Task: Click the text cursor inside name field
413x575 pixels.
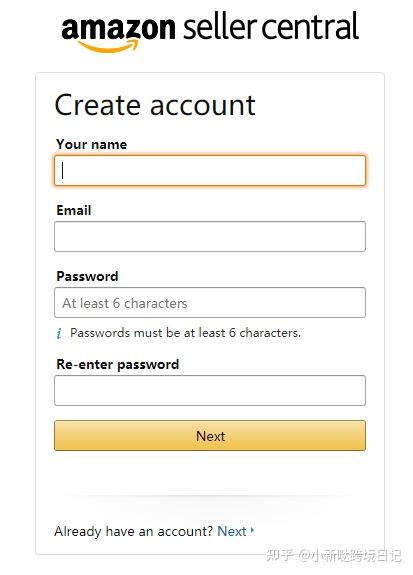Action: point(63,171)
